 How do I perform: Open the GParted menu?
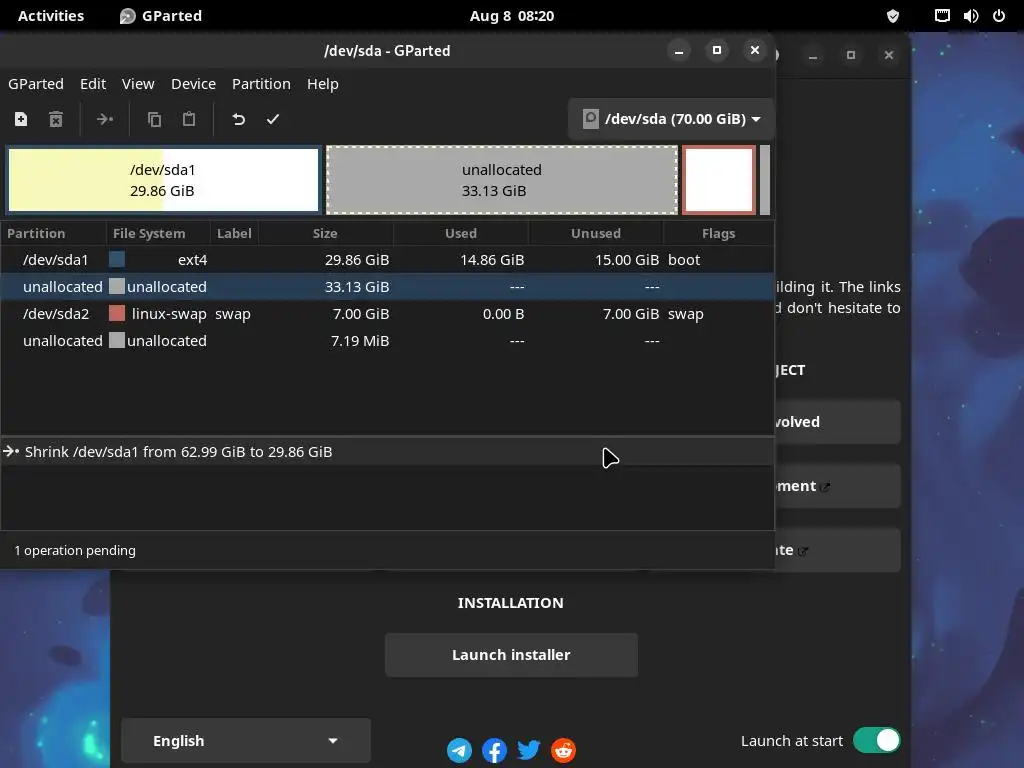coord(36,84)
